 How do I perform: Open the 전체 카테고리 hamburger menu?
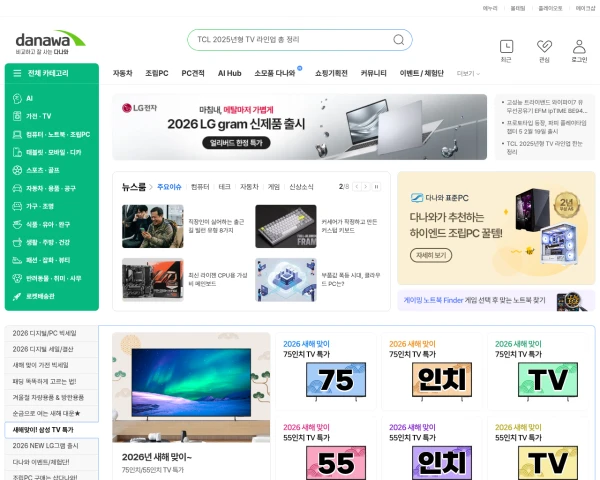pos(17,73)
